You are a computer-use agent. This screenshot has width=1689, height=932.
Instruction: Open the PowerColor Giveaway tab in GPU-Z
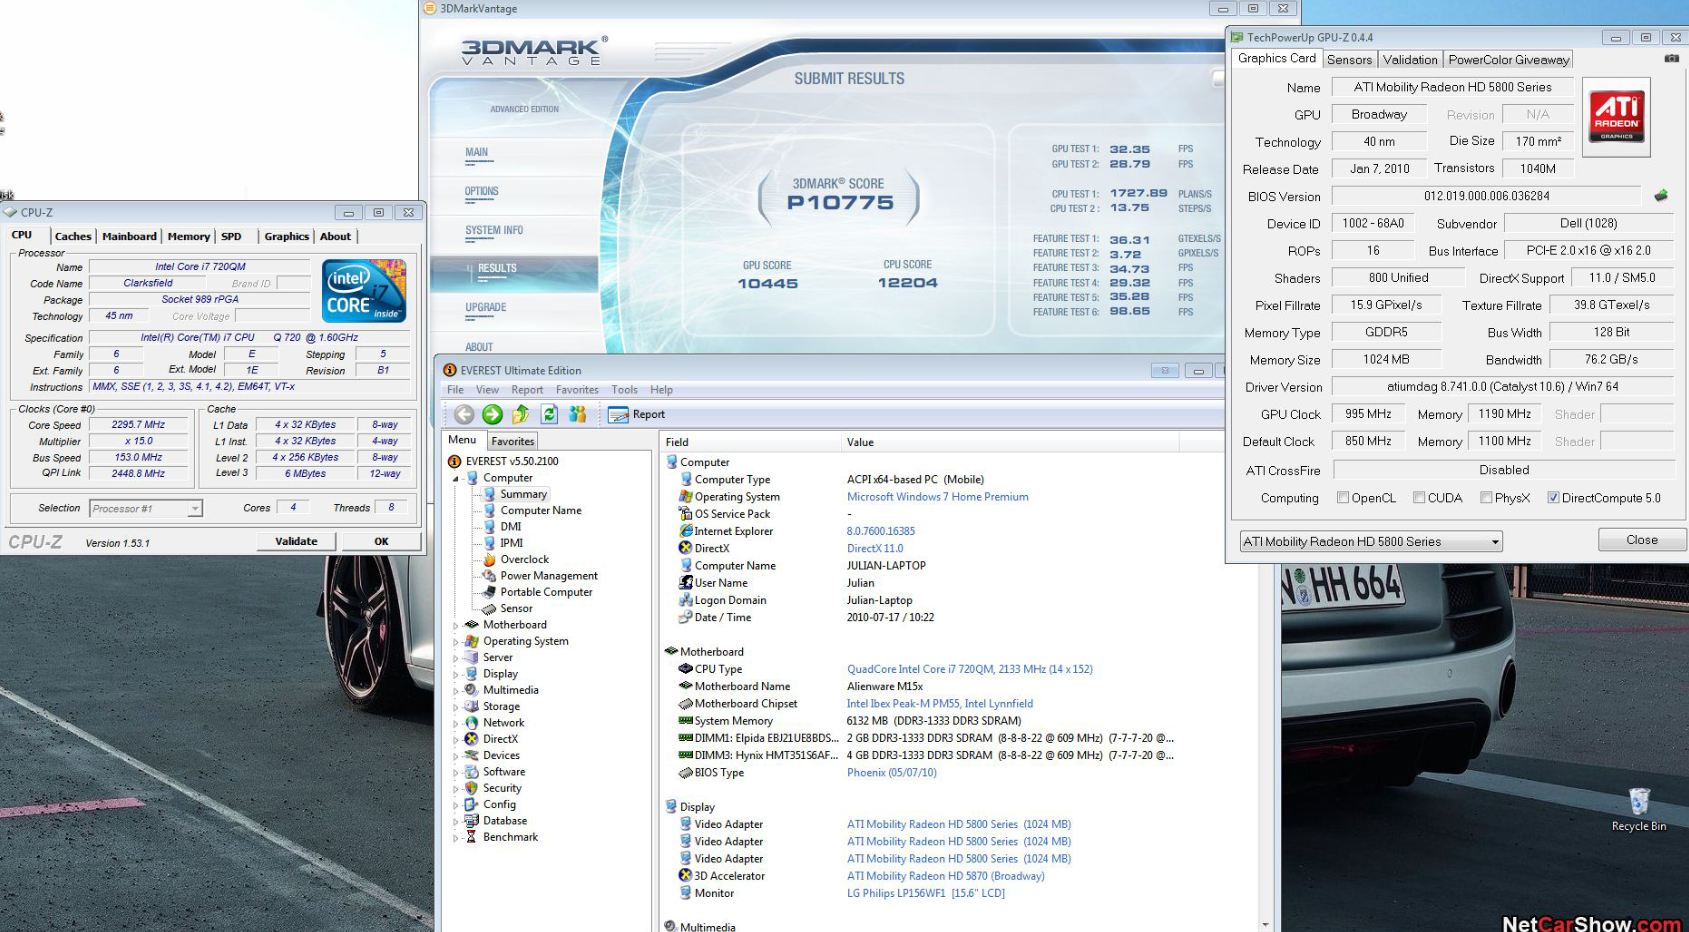[1508, 60]
